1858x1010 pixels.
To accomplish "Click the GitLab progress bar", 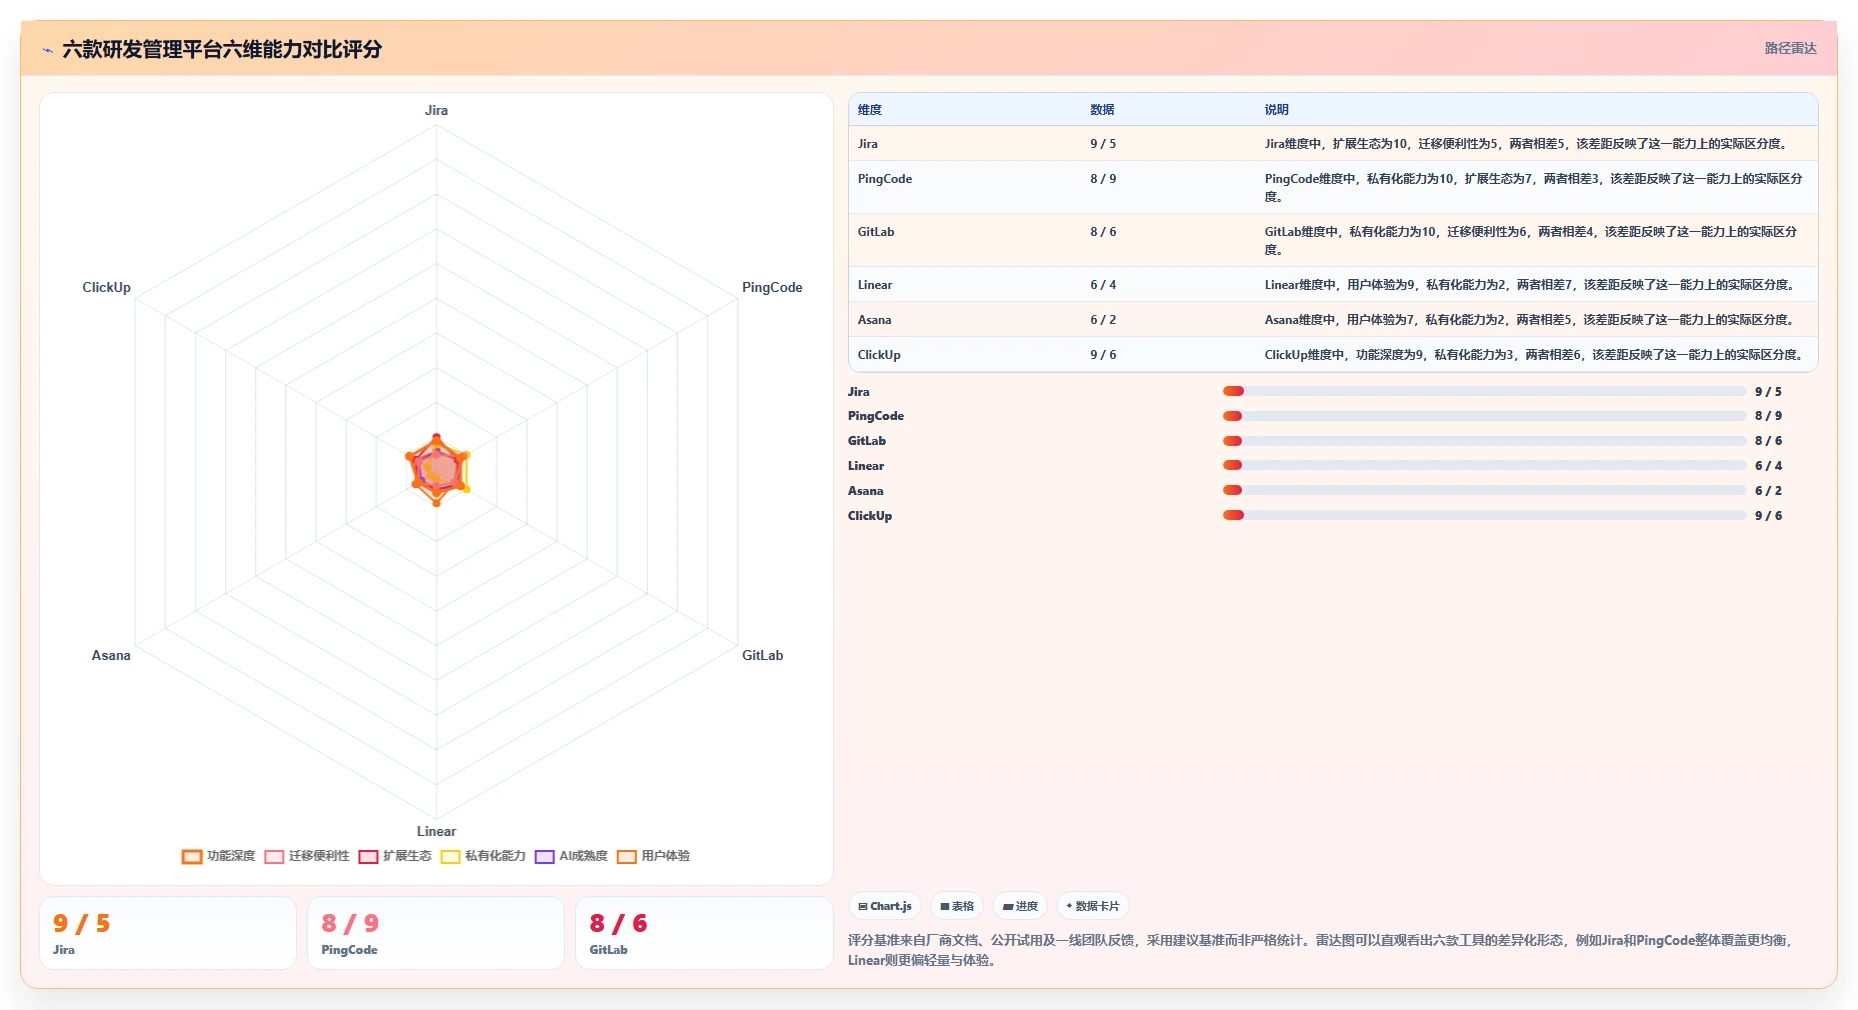I will click(x=1484, y=441).
